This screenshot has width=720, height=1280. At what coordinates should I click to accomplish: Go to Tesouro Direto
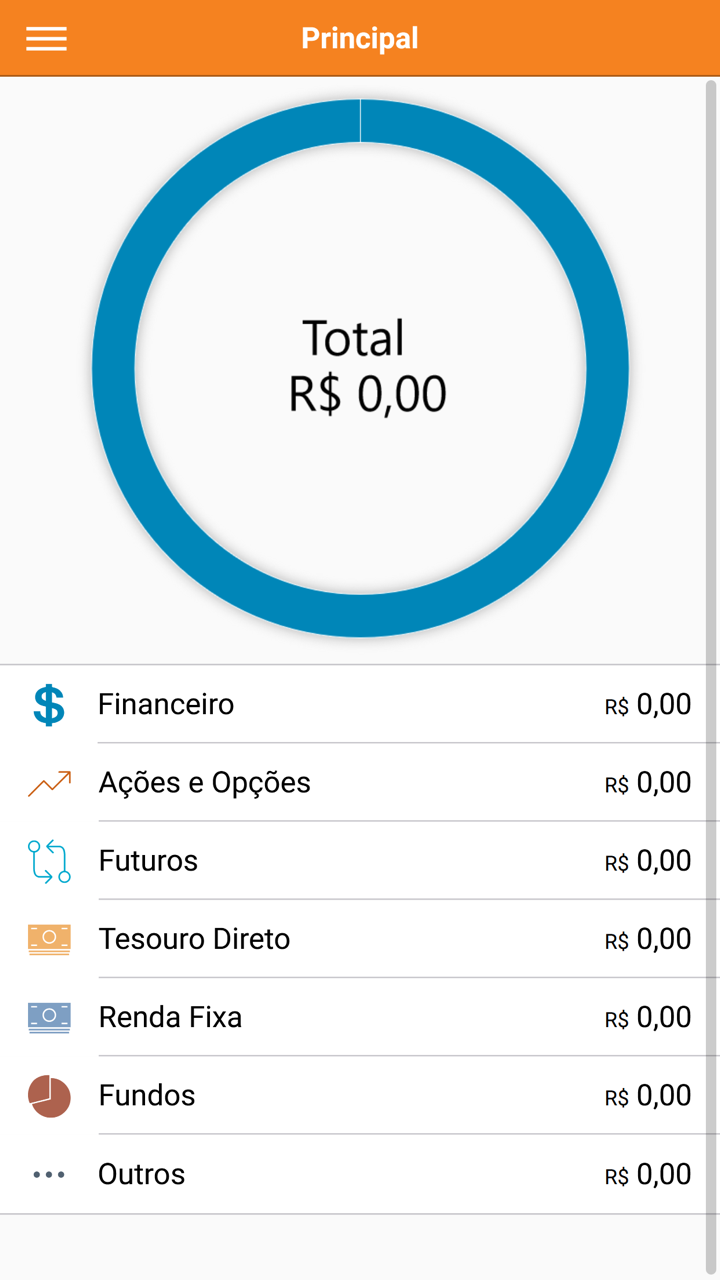194,940
